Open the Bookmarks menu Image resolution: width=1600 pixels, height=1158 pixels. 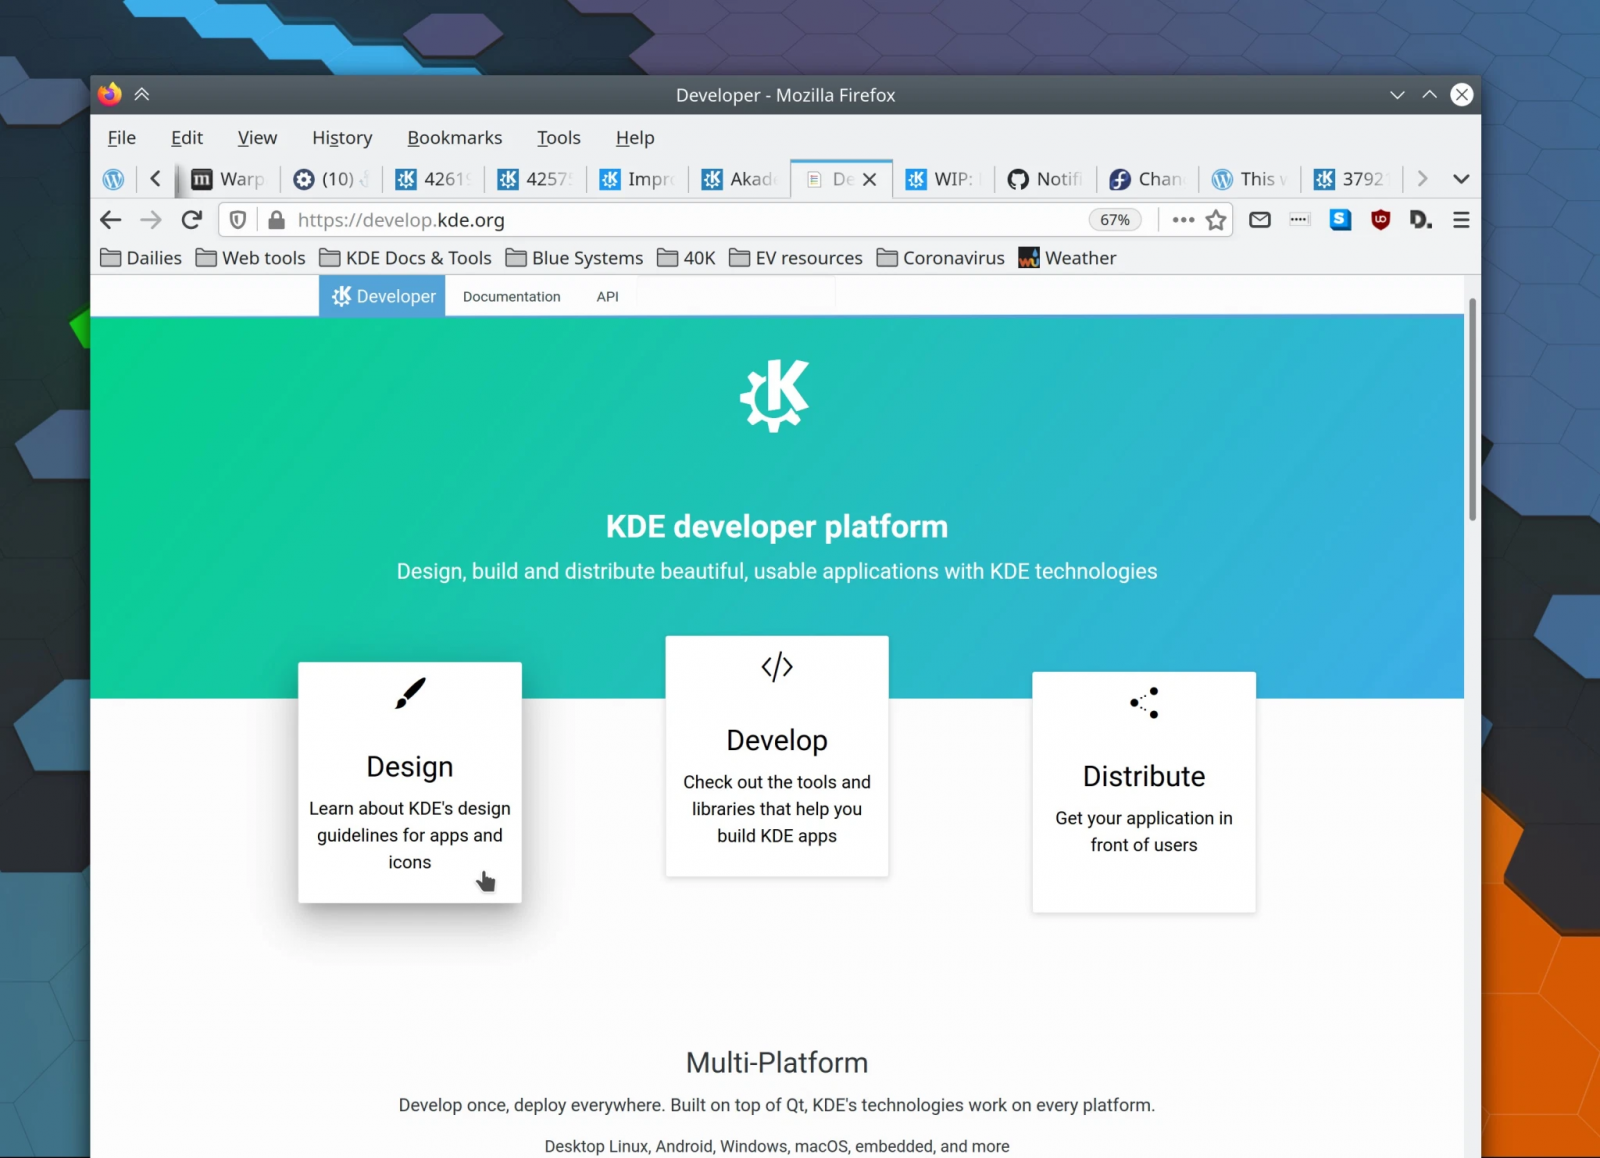pos(455,138)
